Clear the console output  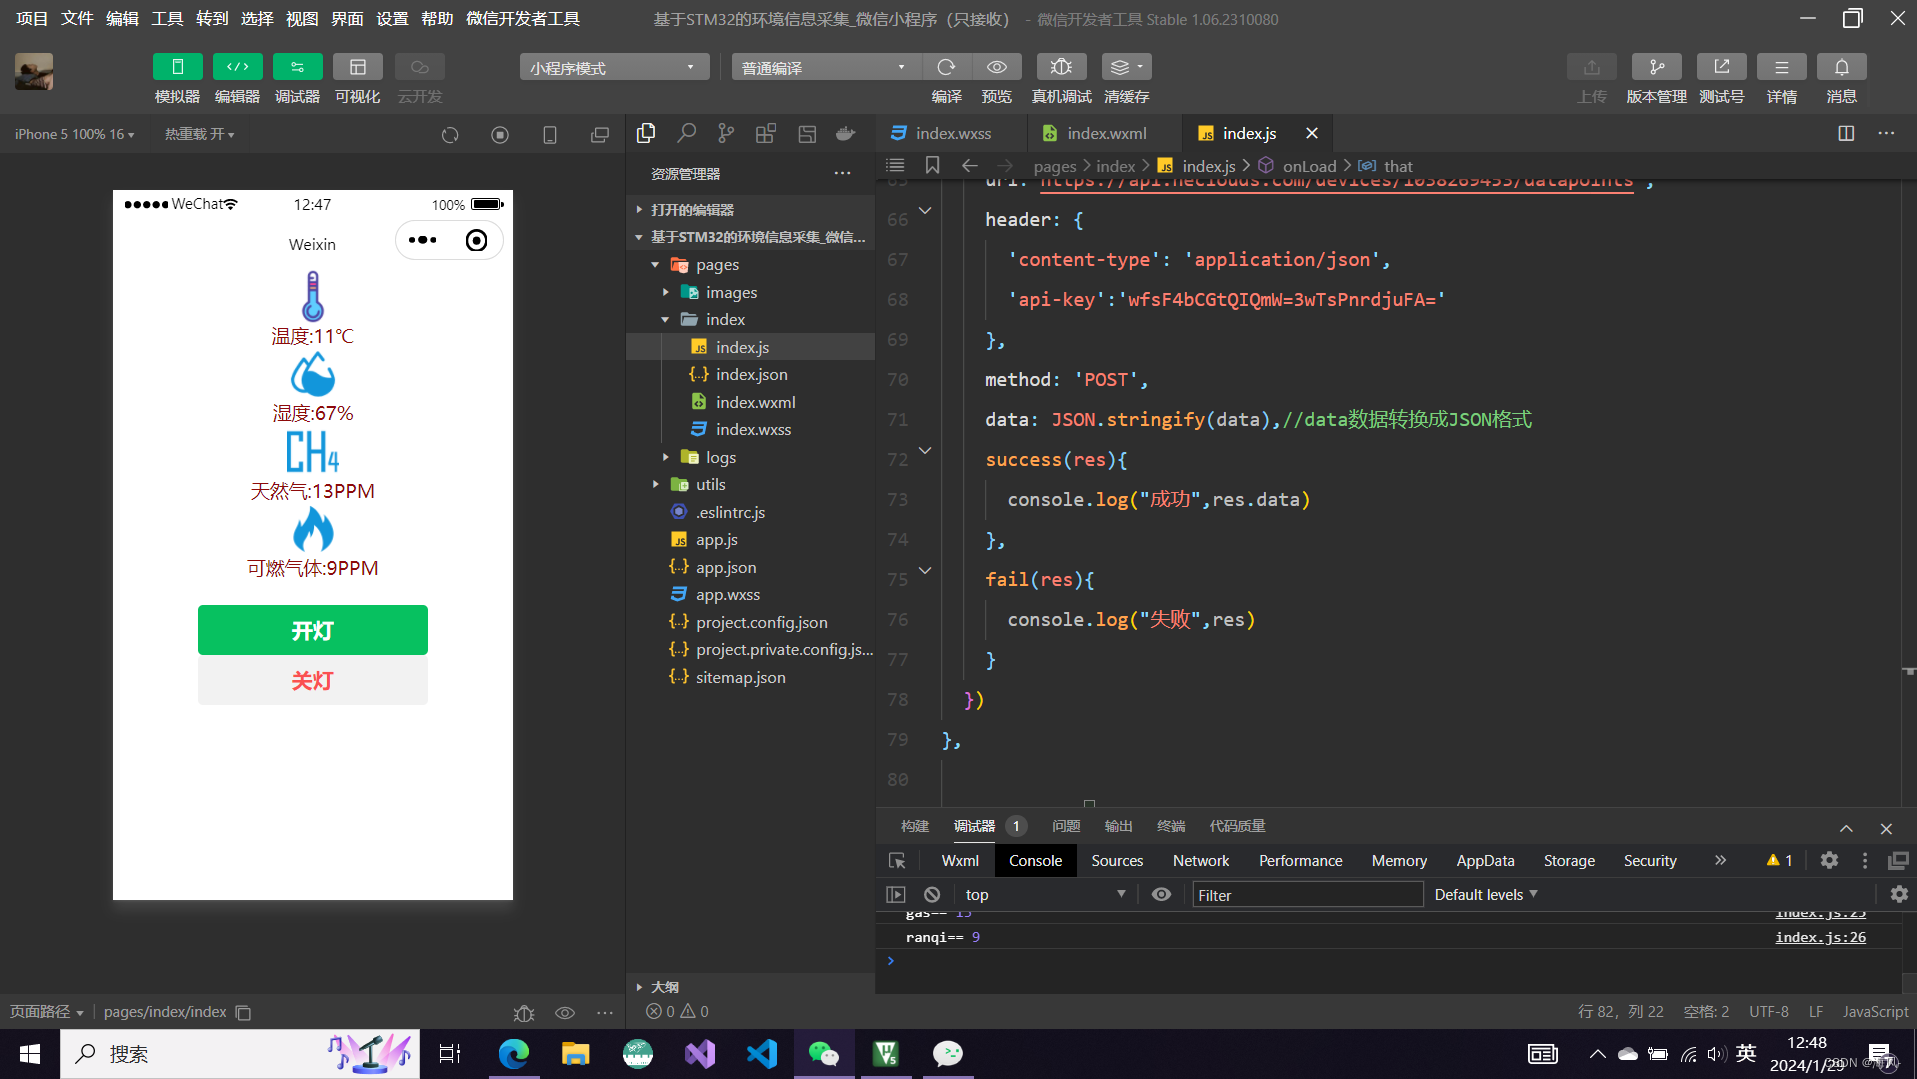tap(932, 894)
